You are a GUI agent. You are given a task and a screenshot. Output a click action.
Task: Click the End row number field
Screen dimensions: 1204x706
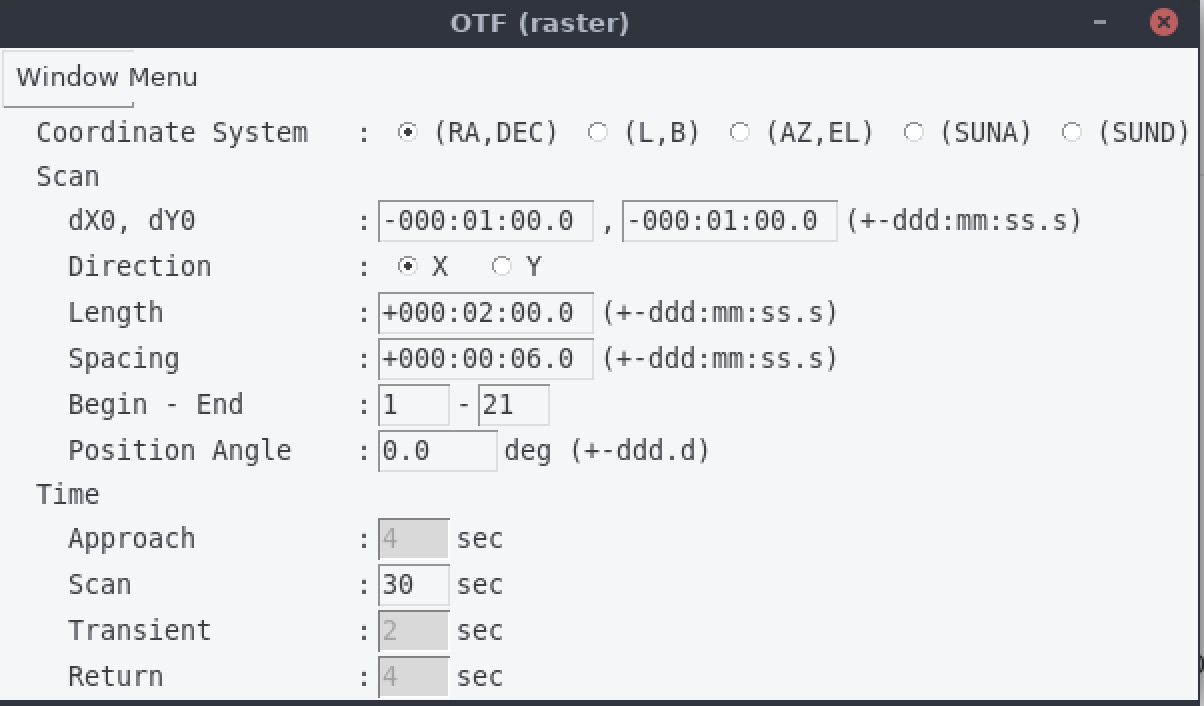[x=514, y=405]
